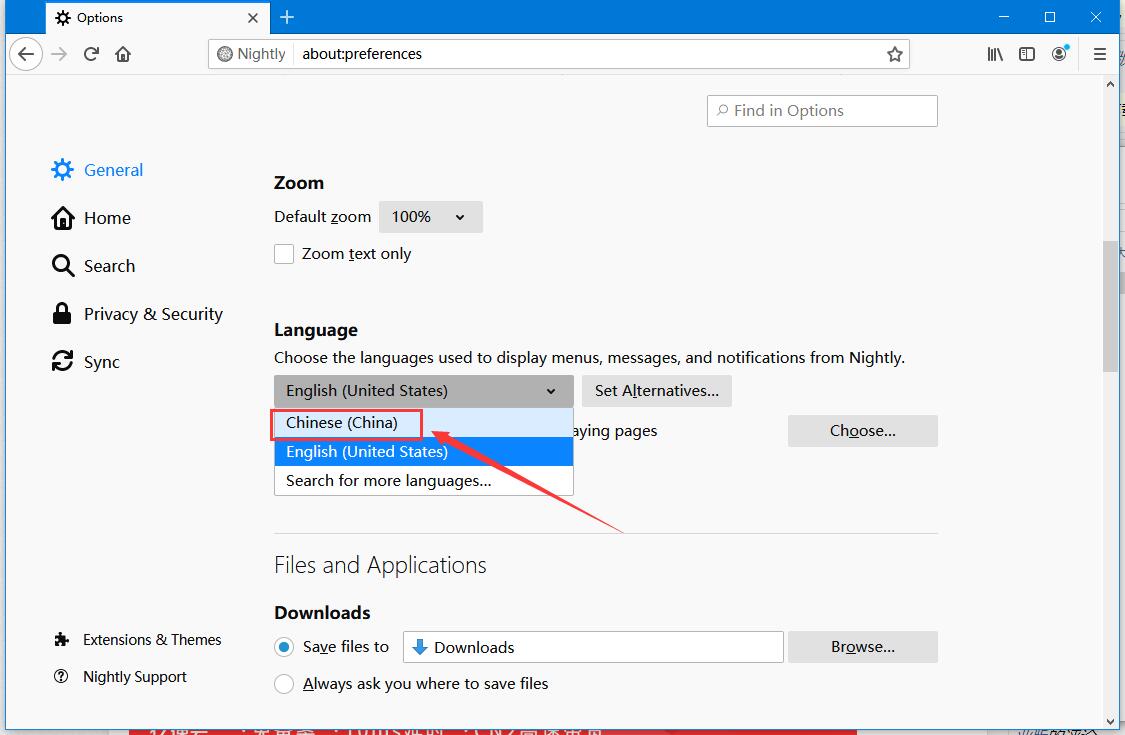The height and width of the screenshot is (735, 1125).
Task: Click the scrollbar down arrow
Action: 1110,722
